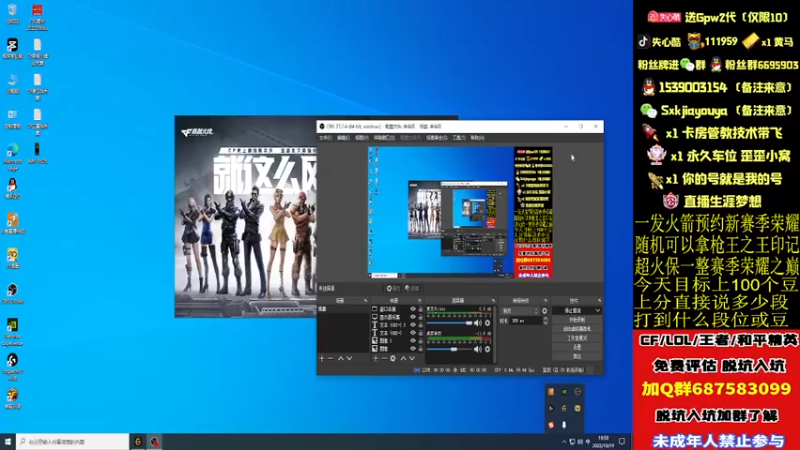Move the scene up in the Scenes dock

[x=341, y=359]
